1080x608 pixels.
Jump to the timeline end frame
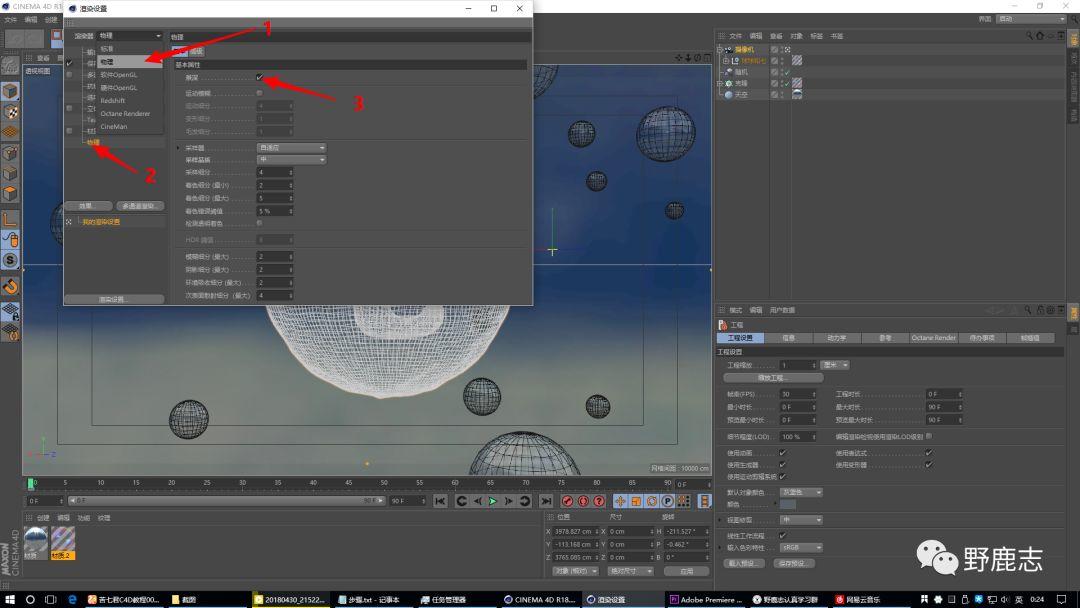[546, 501]
